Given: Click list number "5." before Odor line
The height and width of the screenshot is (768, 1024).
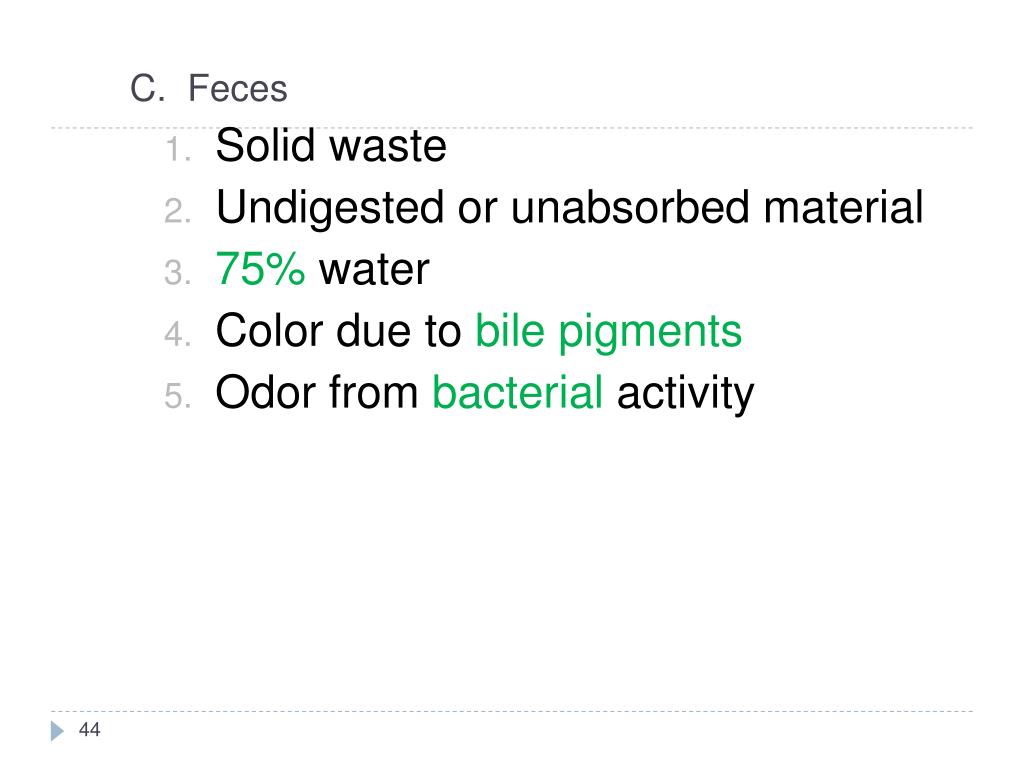Looking at the screenshot, I should (x=177, y=398).
